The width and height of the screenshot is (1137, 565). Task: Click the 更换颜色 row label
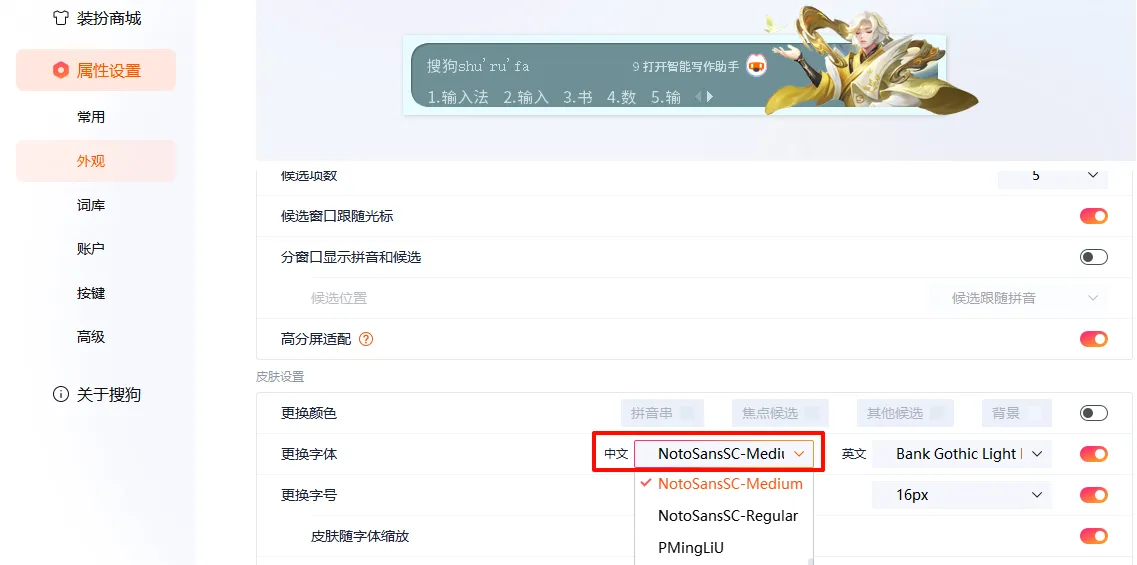[x=309, y=413]
